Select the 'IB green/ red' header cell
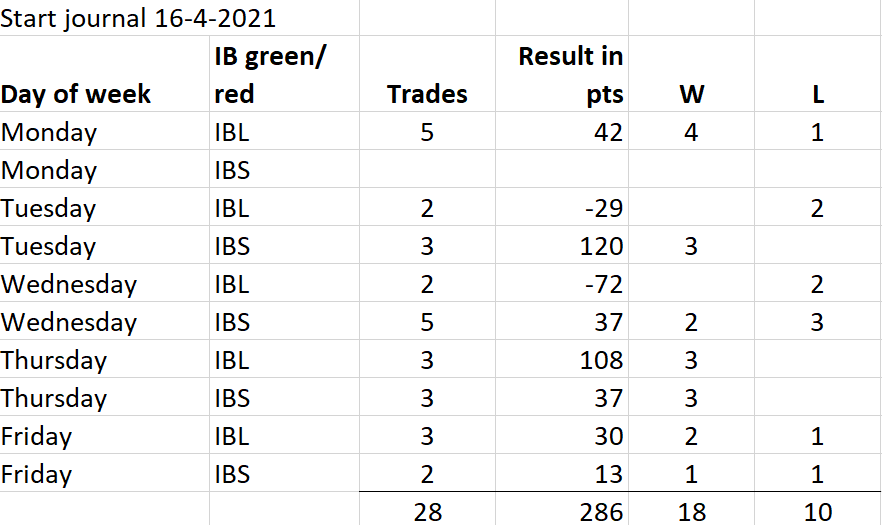The image size is (882, 525). [285, 74]
